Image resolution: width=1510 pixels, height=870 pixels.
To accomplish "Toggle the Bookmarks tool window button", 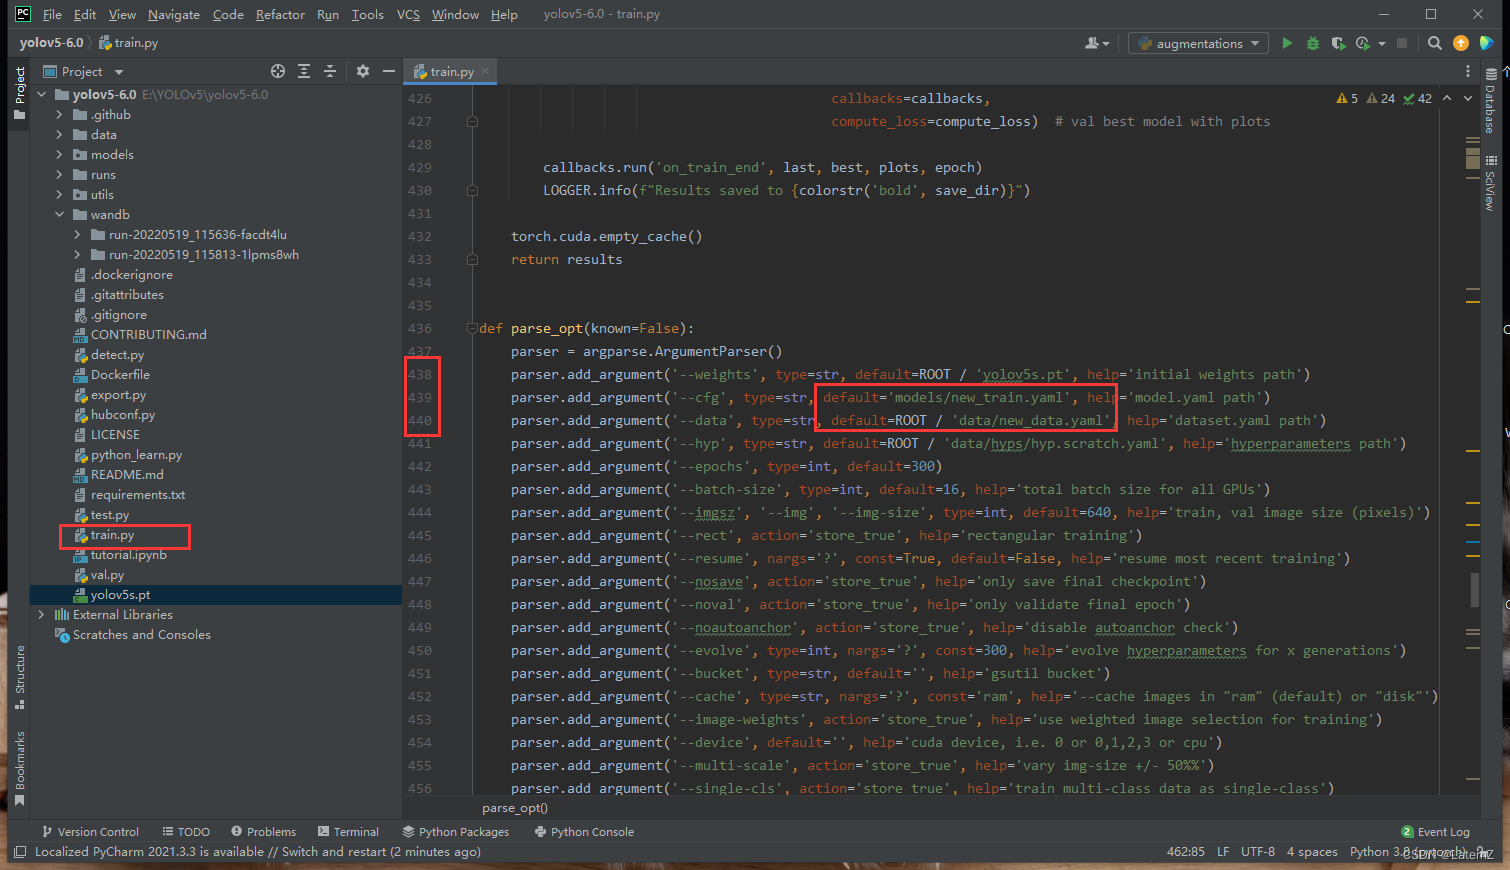I will [x=19, y=769].
